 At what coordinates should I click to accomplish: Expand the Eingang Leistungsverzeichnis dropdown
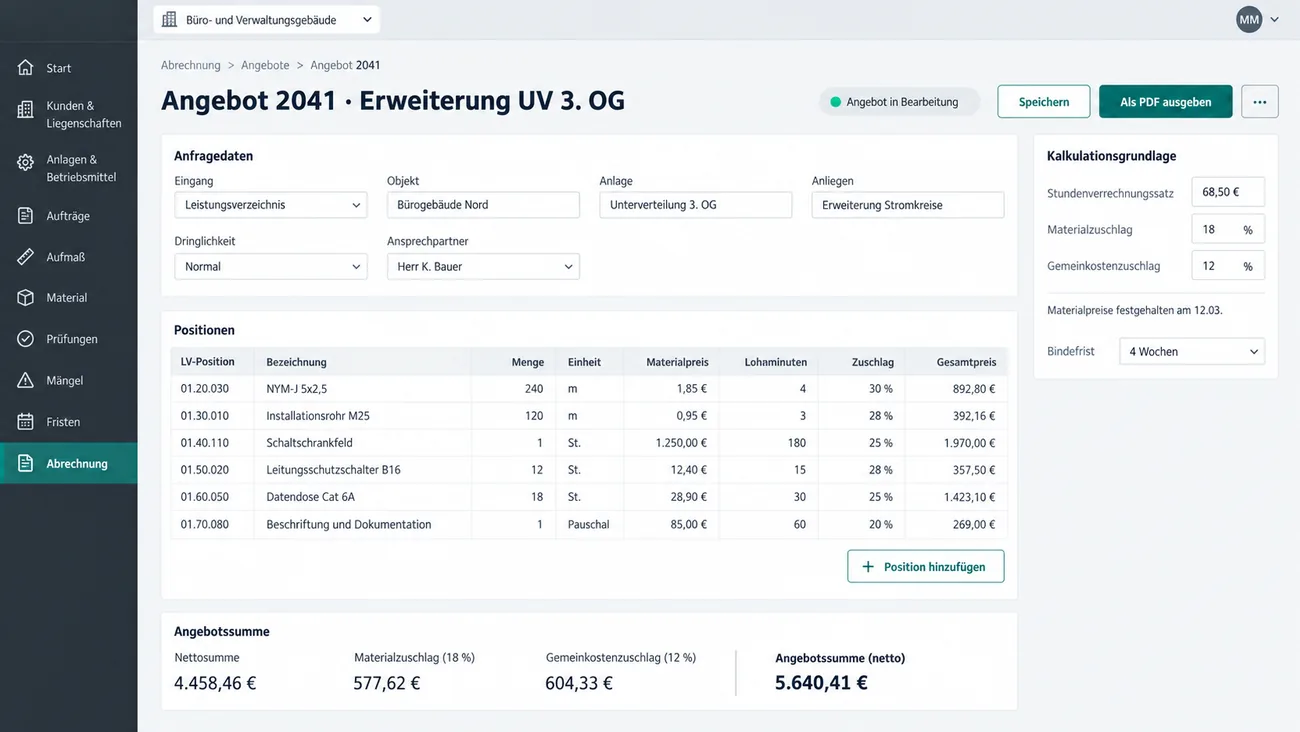pyautogui.click(x=271, y=205)
